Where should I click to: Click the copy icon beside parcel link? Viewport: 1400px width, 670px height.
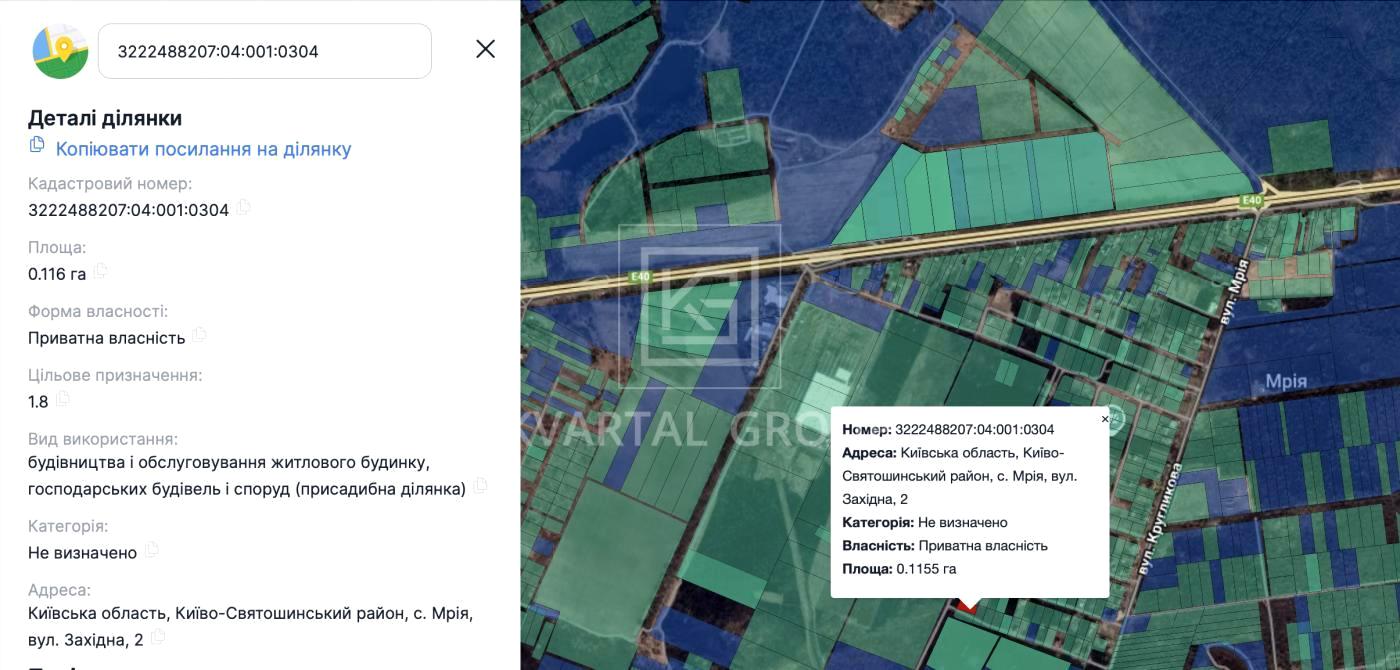coord(37,145)
